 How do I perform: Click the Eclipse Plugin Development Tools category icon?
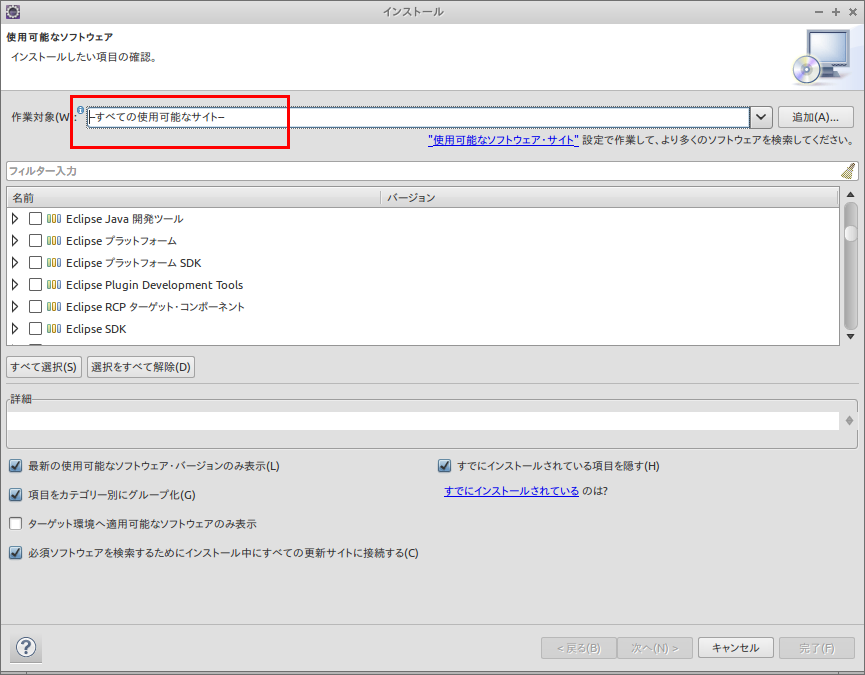[x=54, y=285]
